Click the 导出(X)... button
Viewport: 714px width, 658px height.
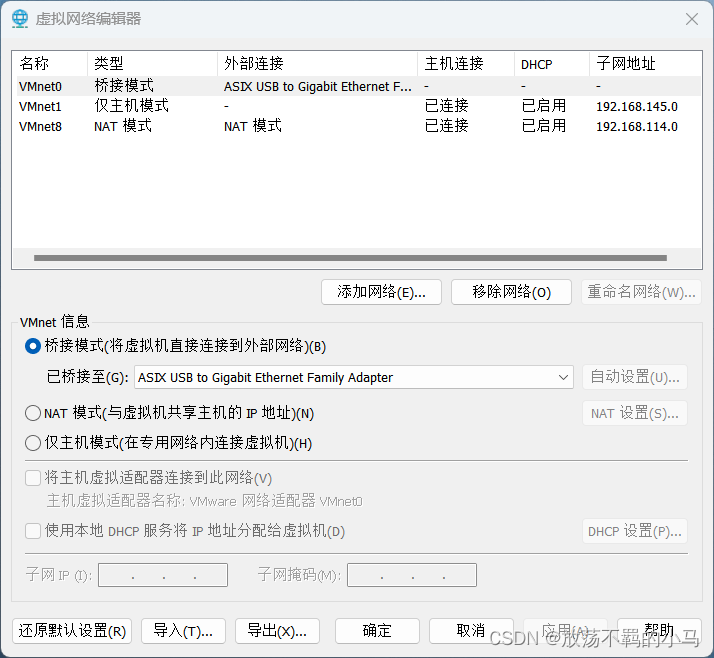(x=277, y=631)
